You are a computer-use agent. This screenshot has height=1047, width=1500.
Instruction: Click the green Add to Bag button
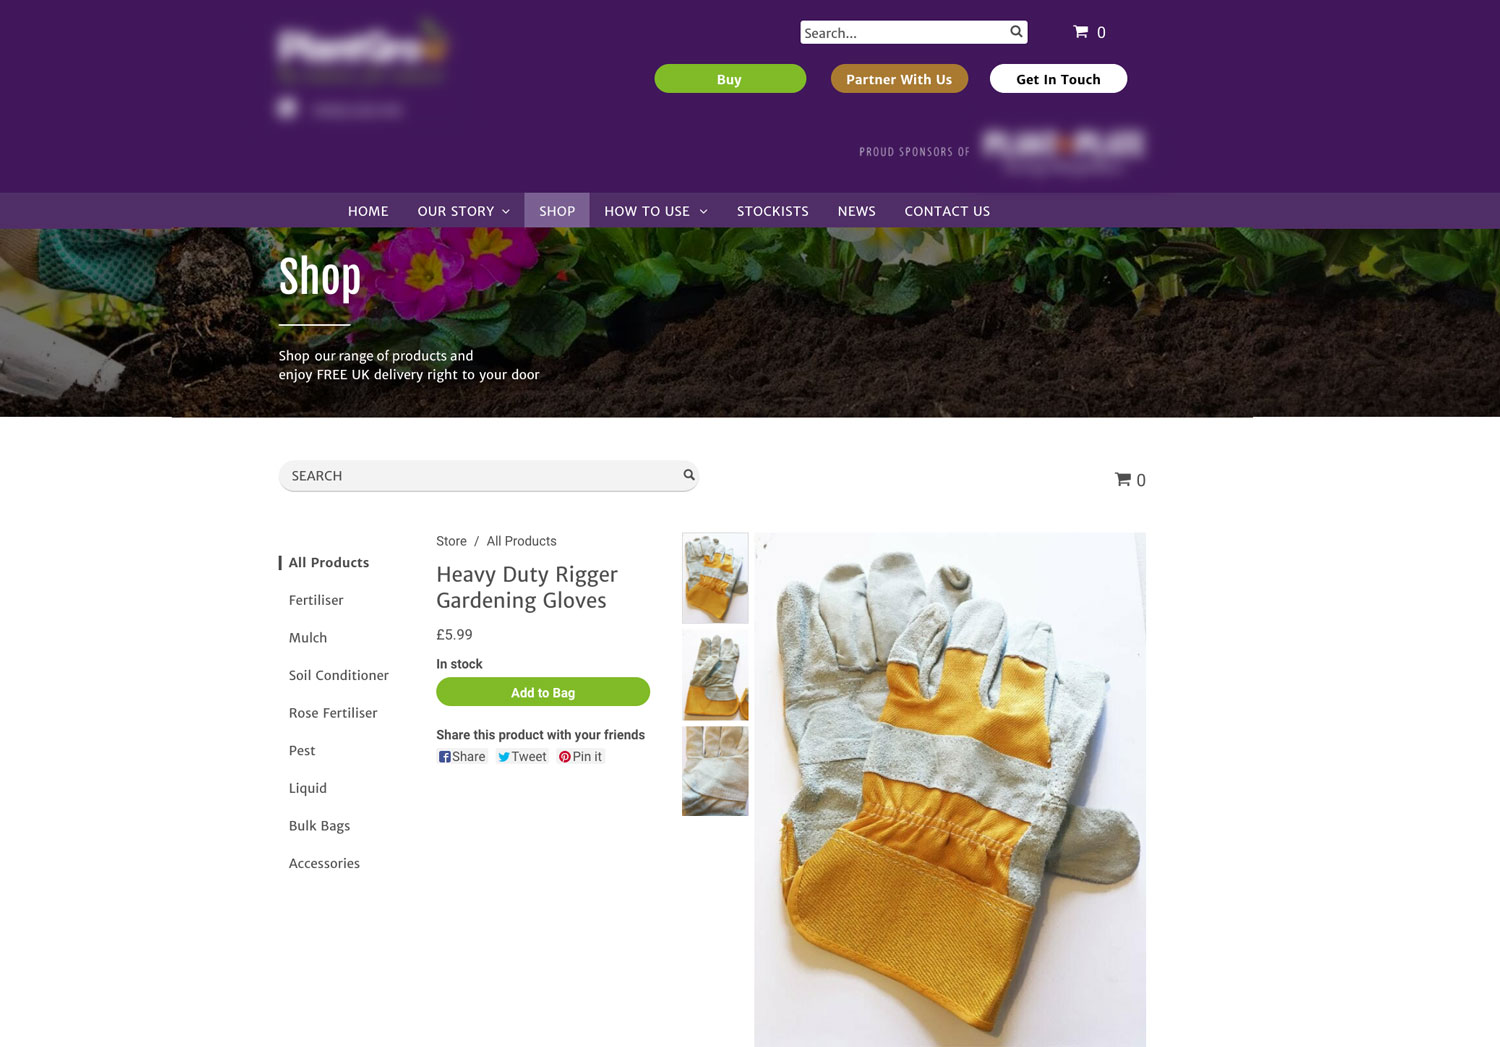543,692
